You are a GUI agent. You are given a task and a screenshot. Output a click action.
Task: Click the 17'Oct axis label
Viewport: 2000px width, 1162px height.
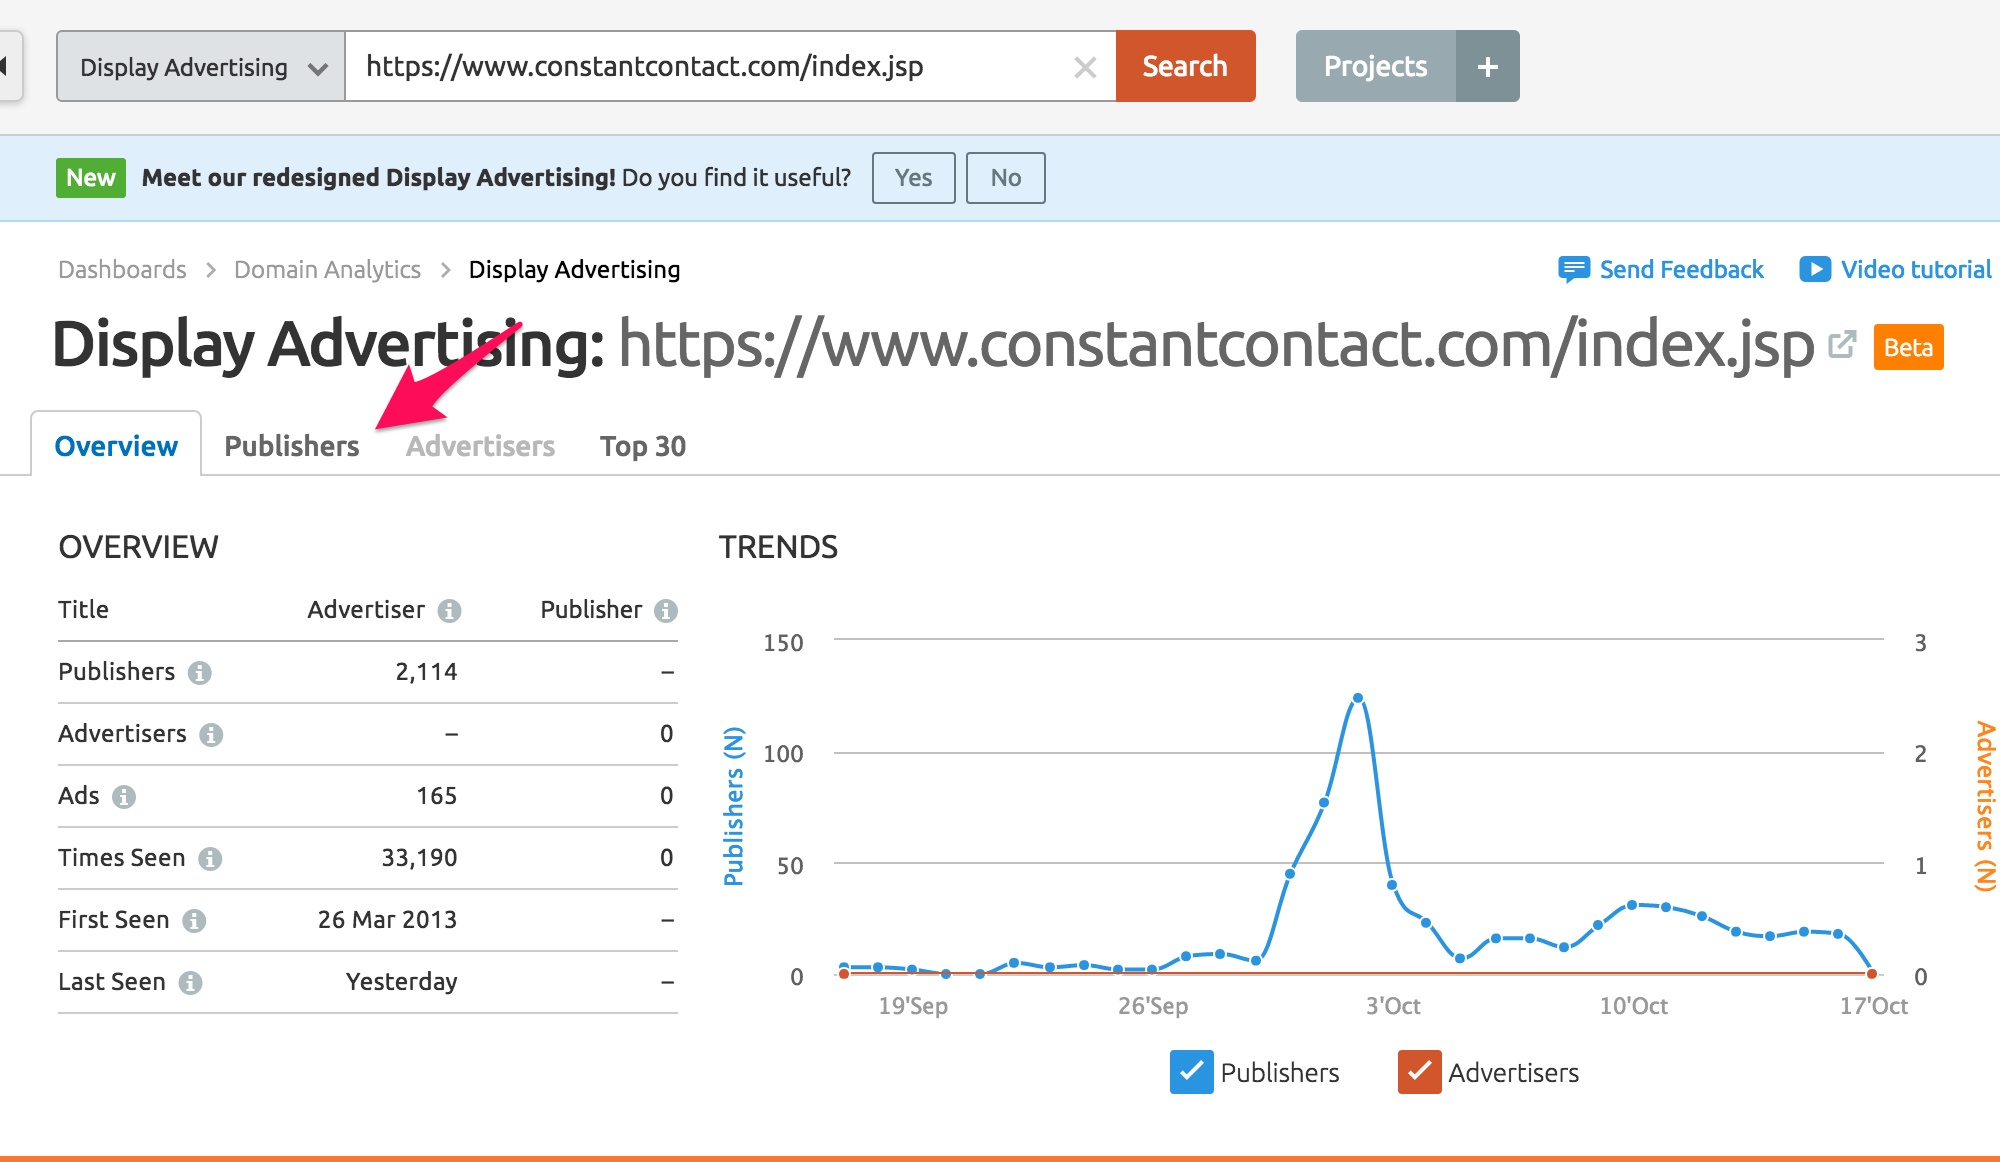pos(1874,1006)
